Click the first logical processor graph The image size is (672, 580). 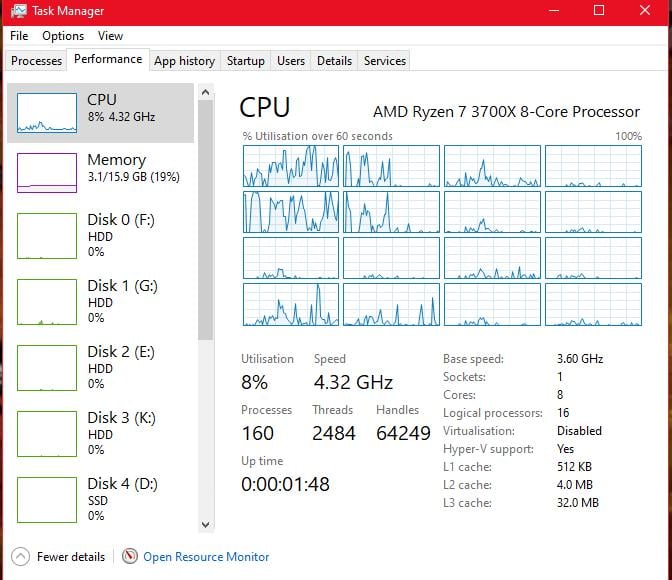[x=291, y=166]
